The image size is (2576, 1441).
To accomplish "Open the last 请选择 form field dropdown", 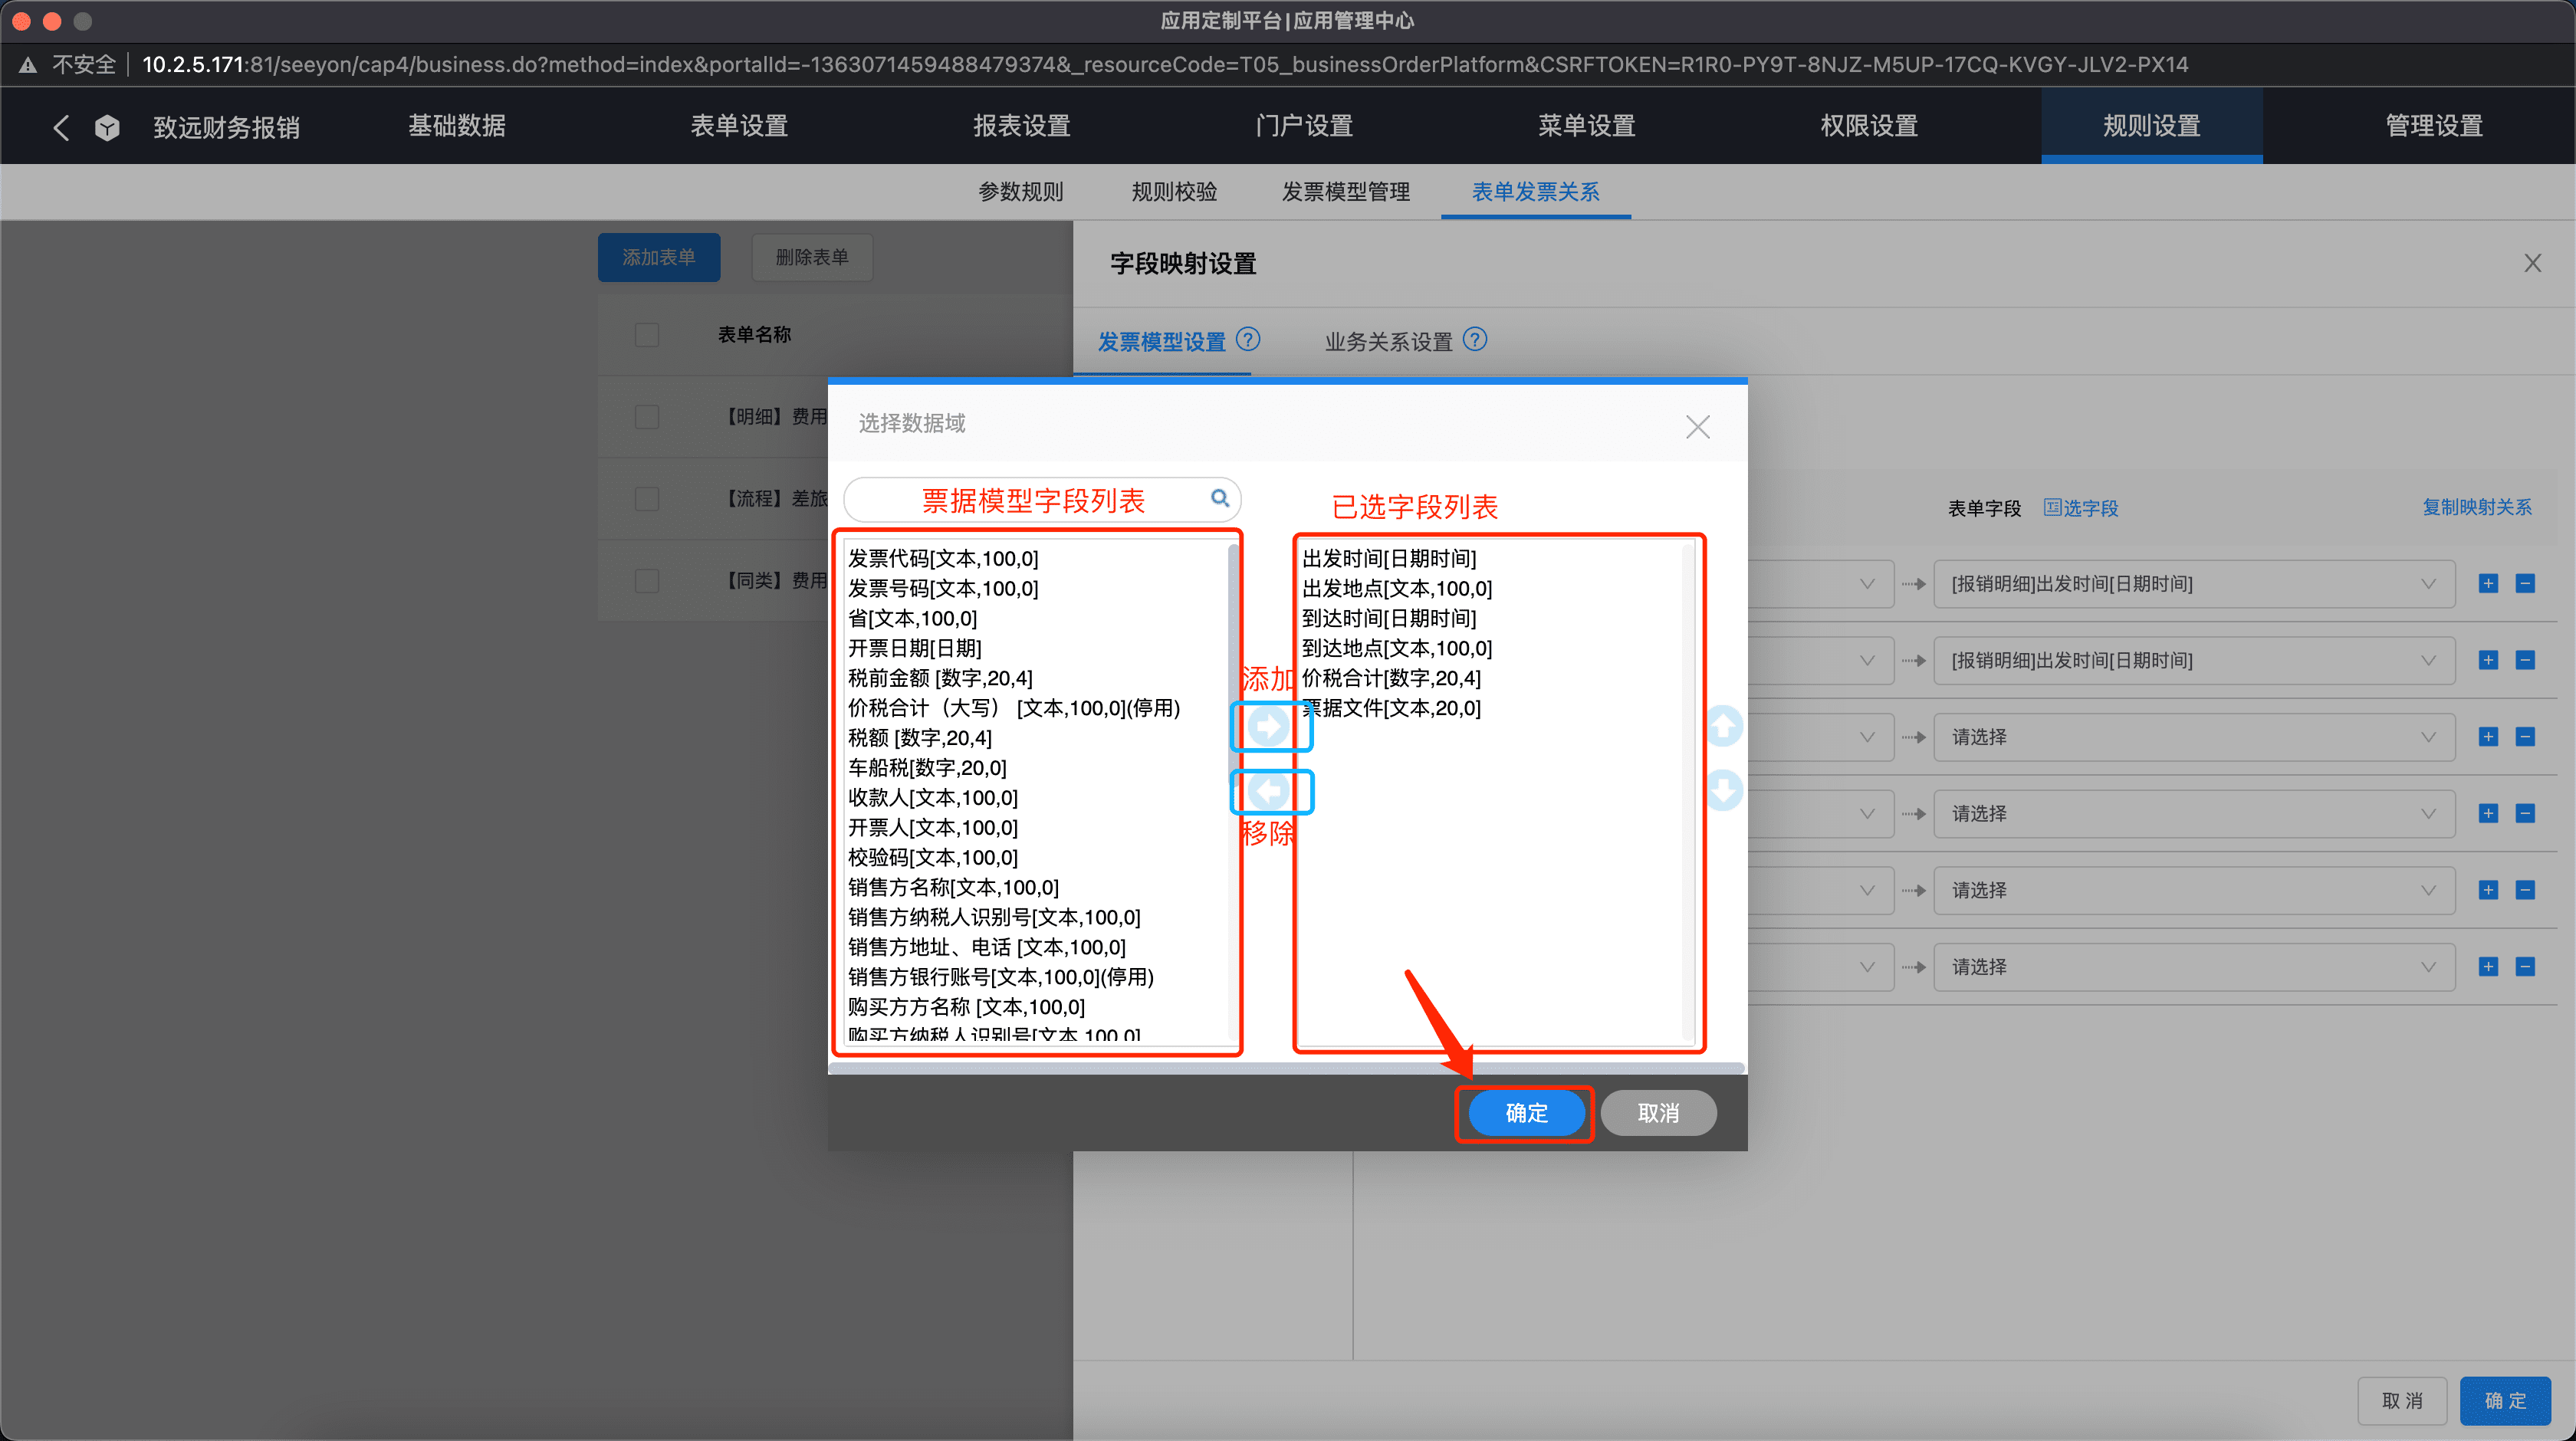I will (x=2194, y=967).
